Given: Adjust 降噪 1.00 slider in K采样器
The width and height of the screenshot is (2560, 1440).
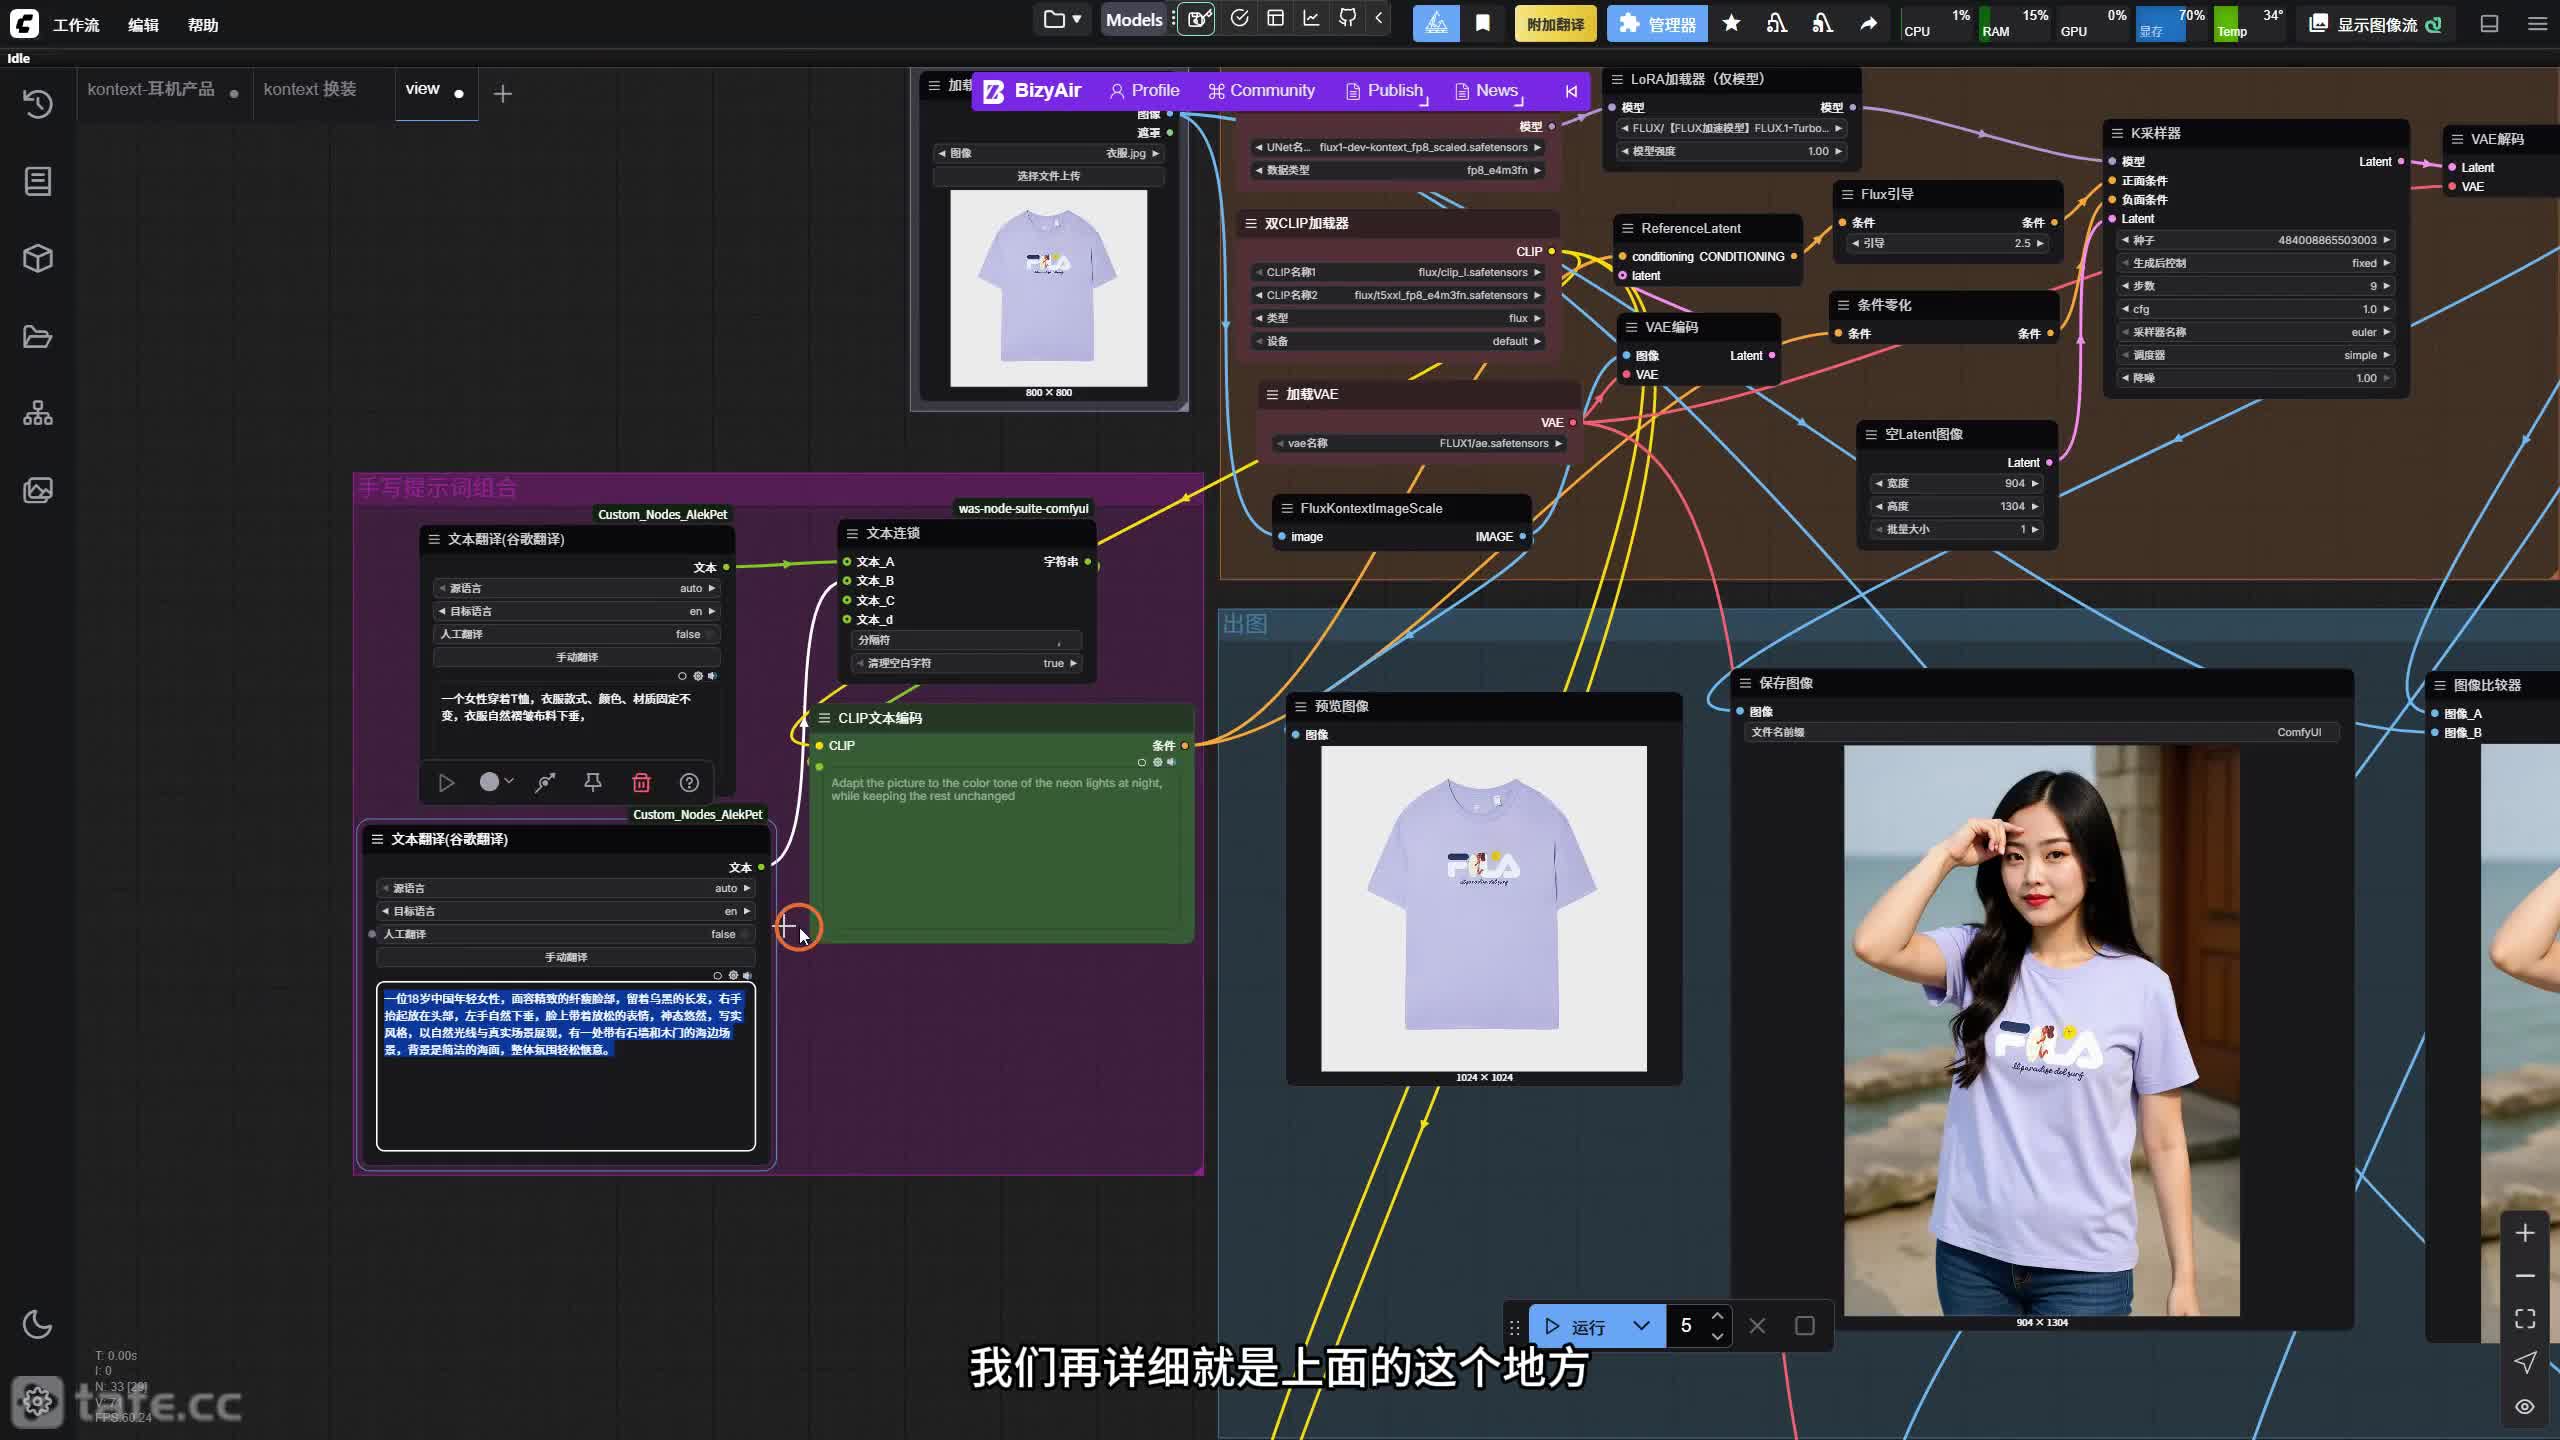Looking at the screenshot, I should (2255, 378).
